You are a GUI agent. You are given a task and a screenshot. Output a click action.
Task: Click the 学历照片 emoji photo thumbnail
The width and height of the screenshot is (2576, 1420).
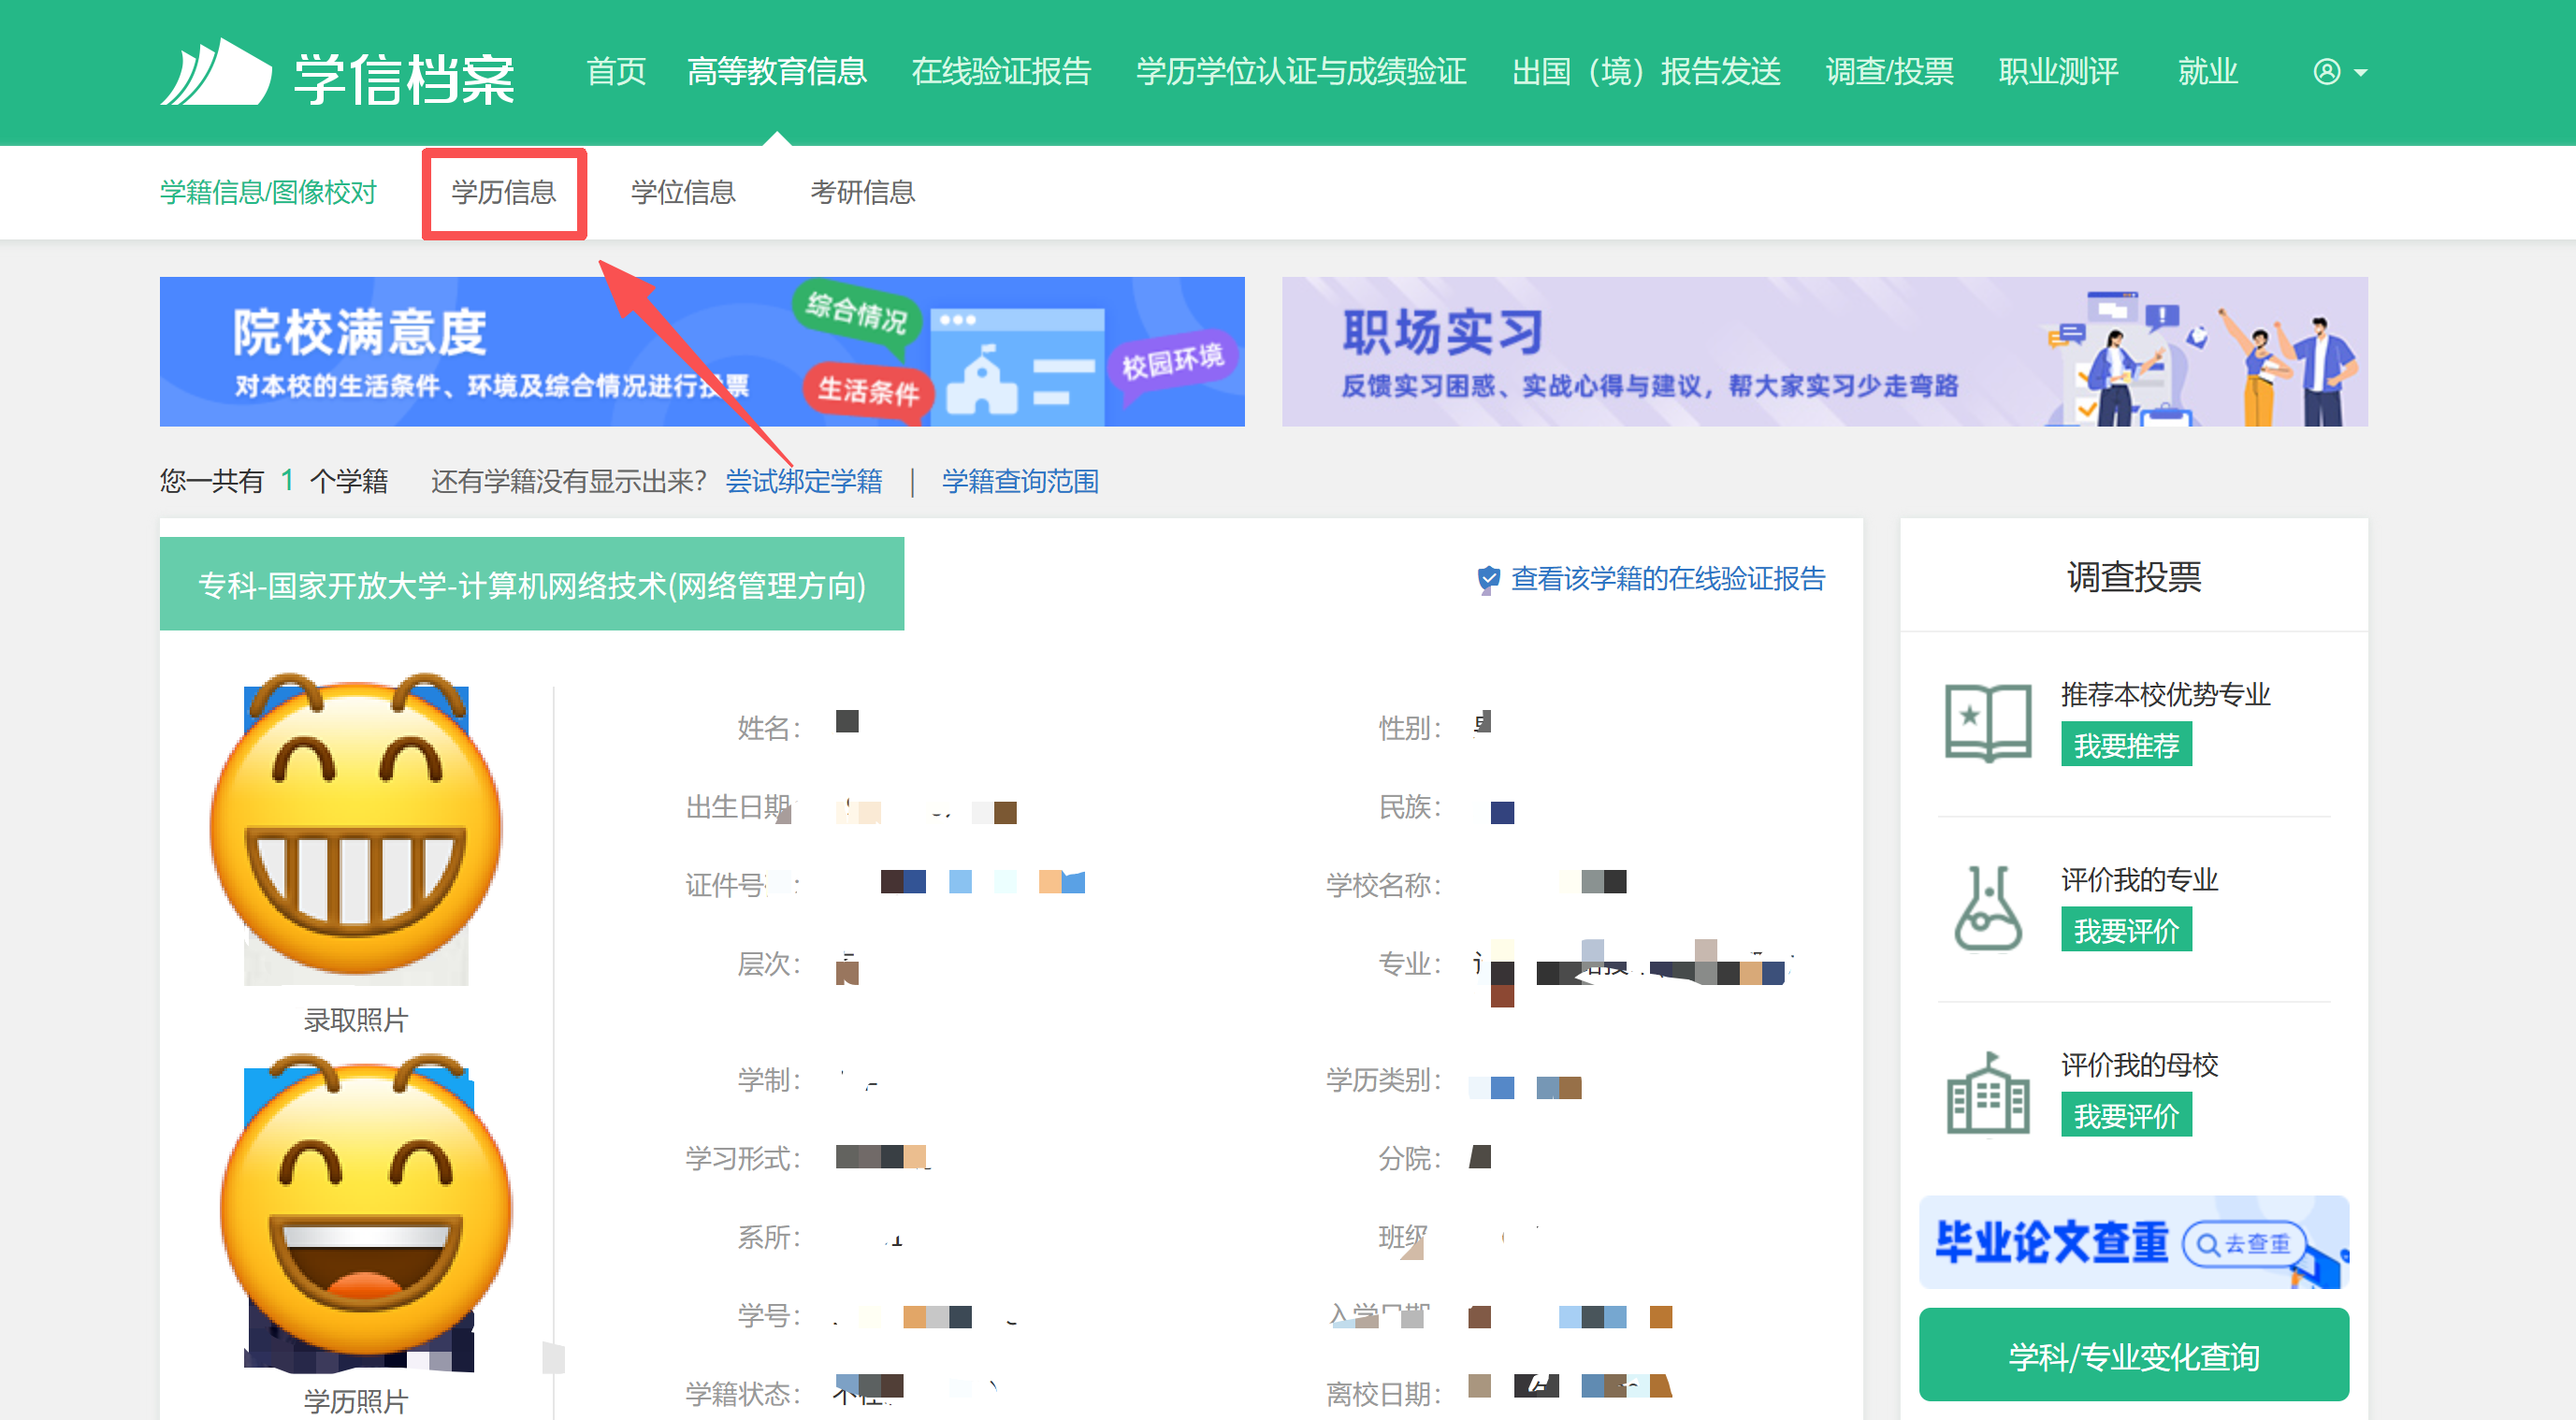click(364, 1210)
